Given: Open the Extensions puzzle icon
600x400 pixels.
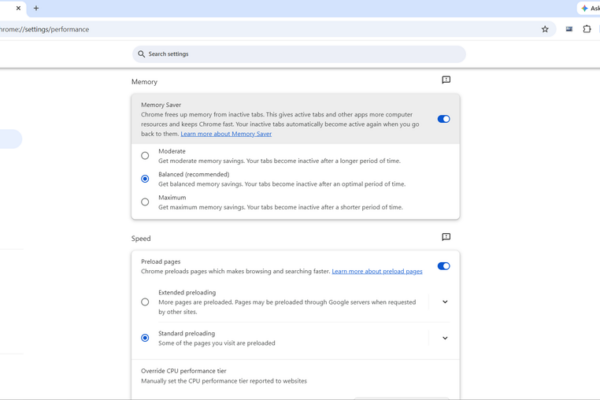Looking at the screenshot, I should pos(587,29).
